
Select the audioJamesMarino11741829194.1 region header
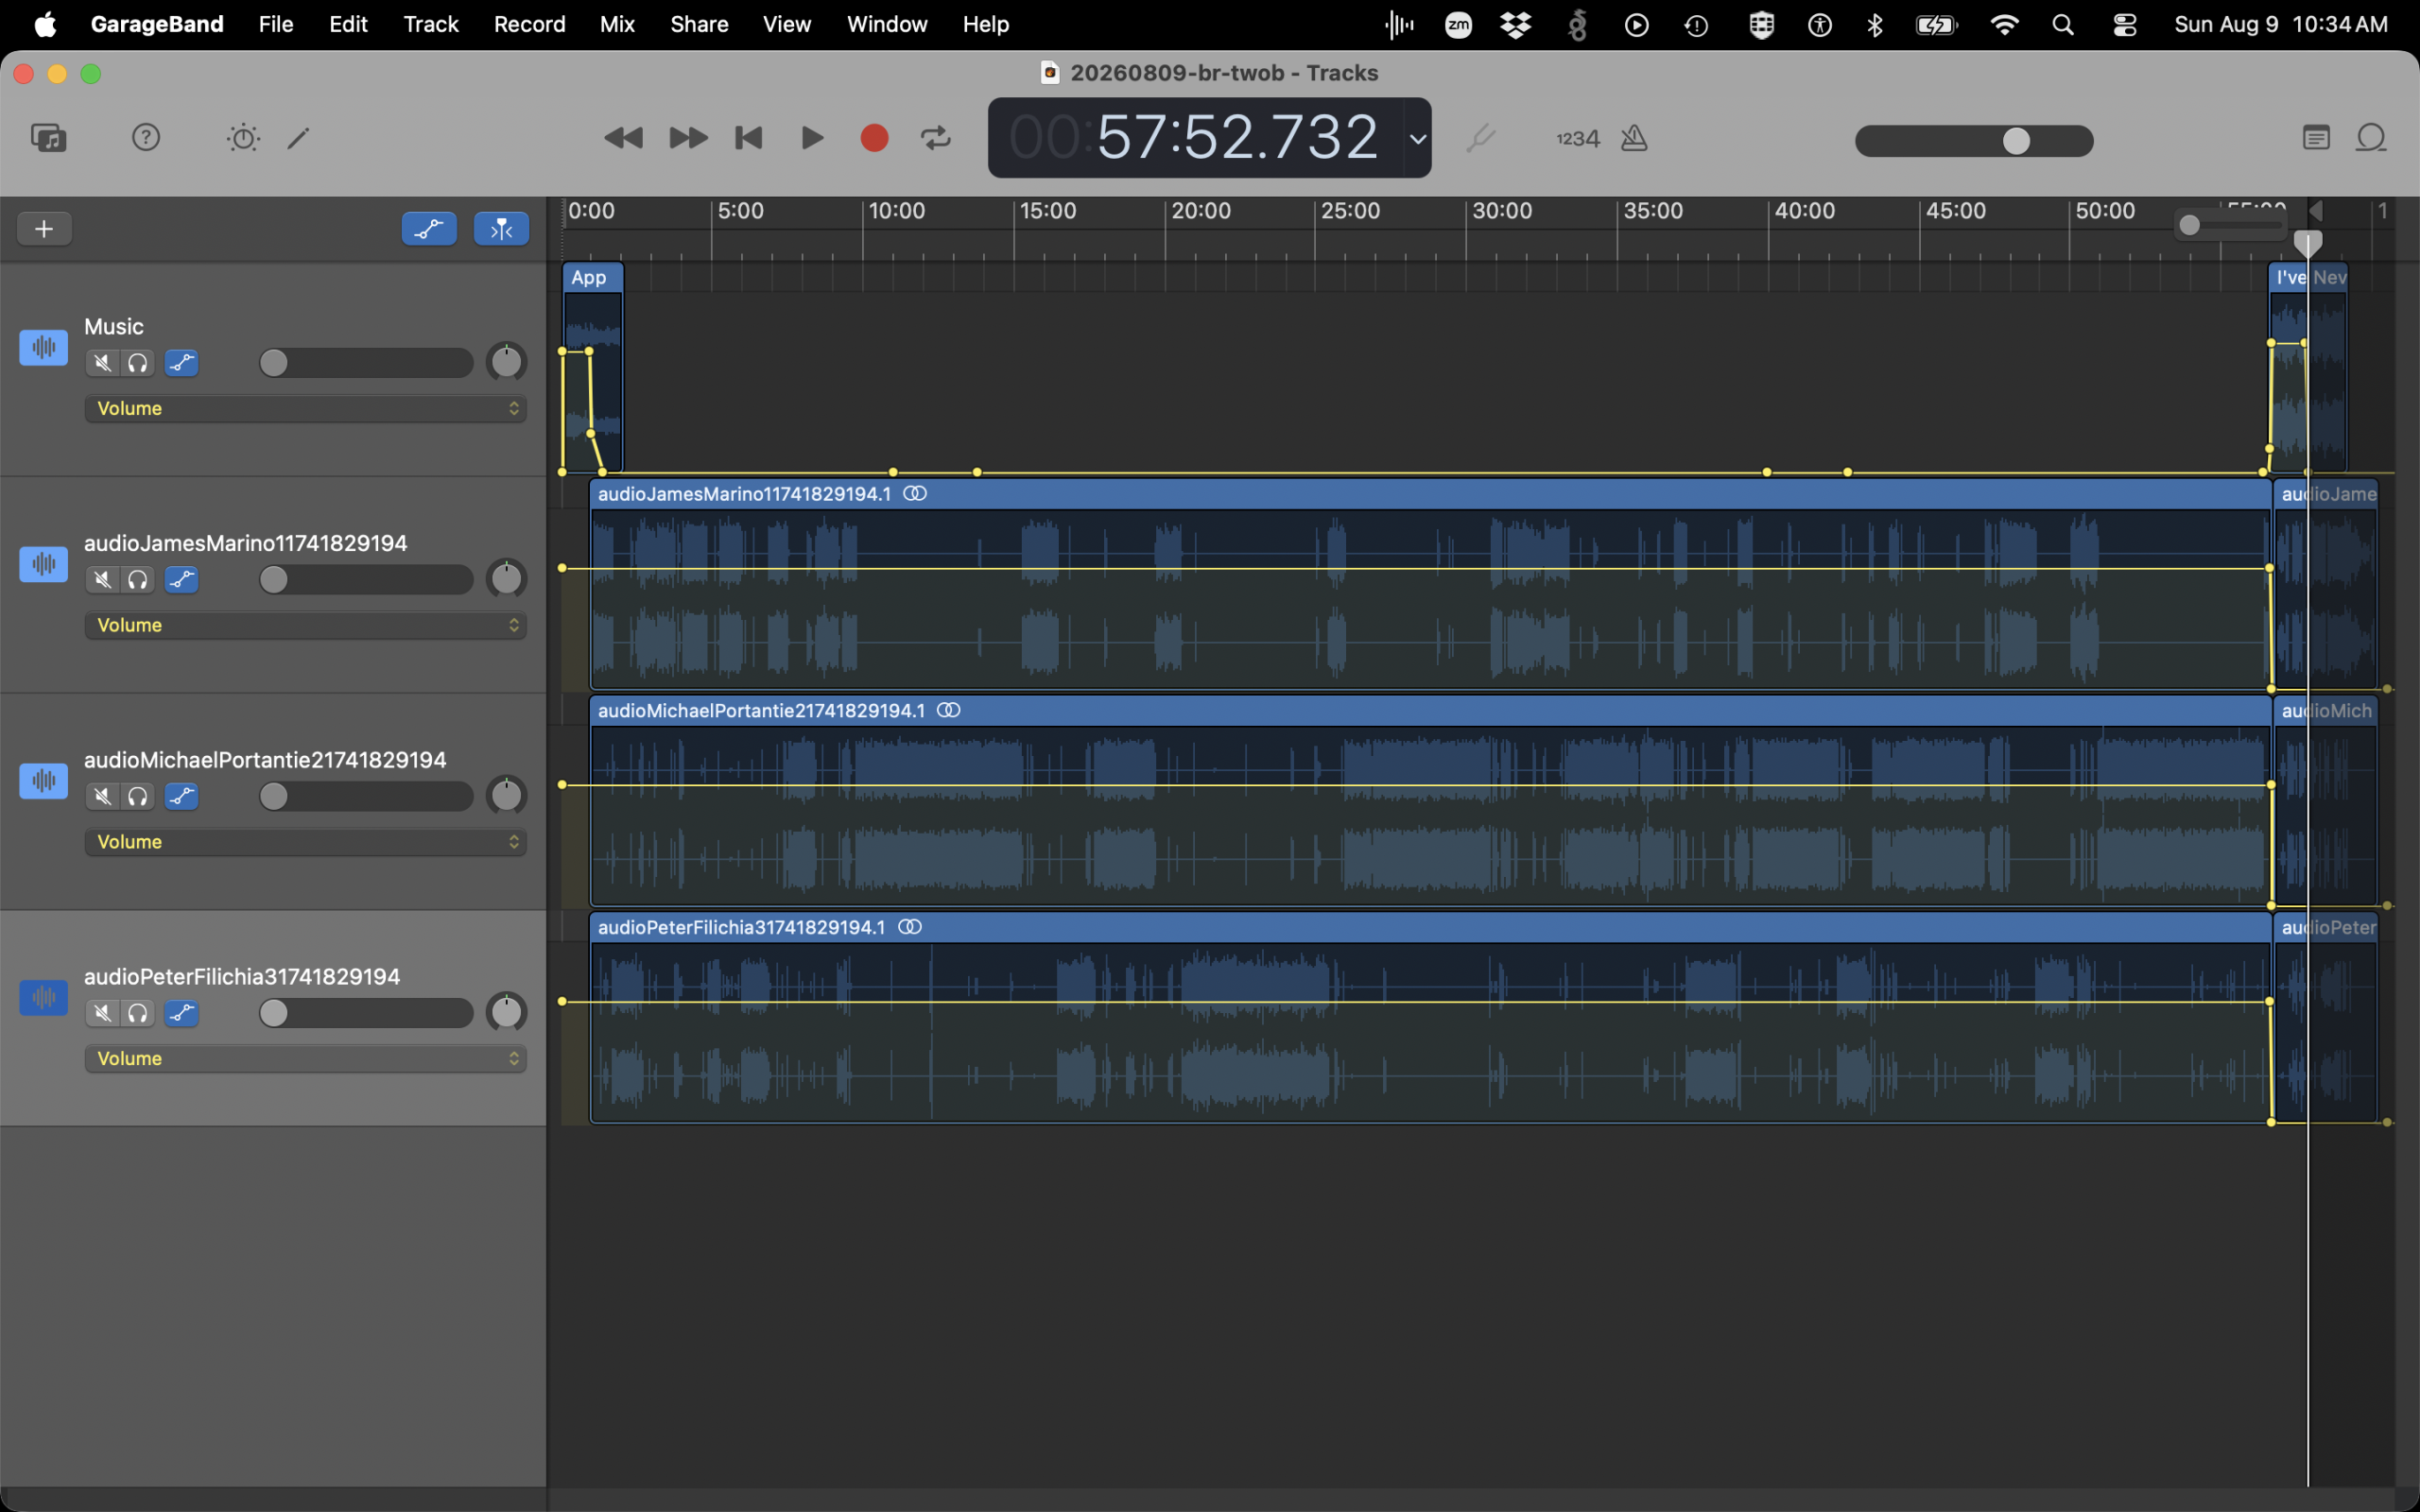[1430, 494]
